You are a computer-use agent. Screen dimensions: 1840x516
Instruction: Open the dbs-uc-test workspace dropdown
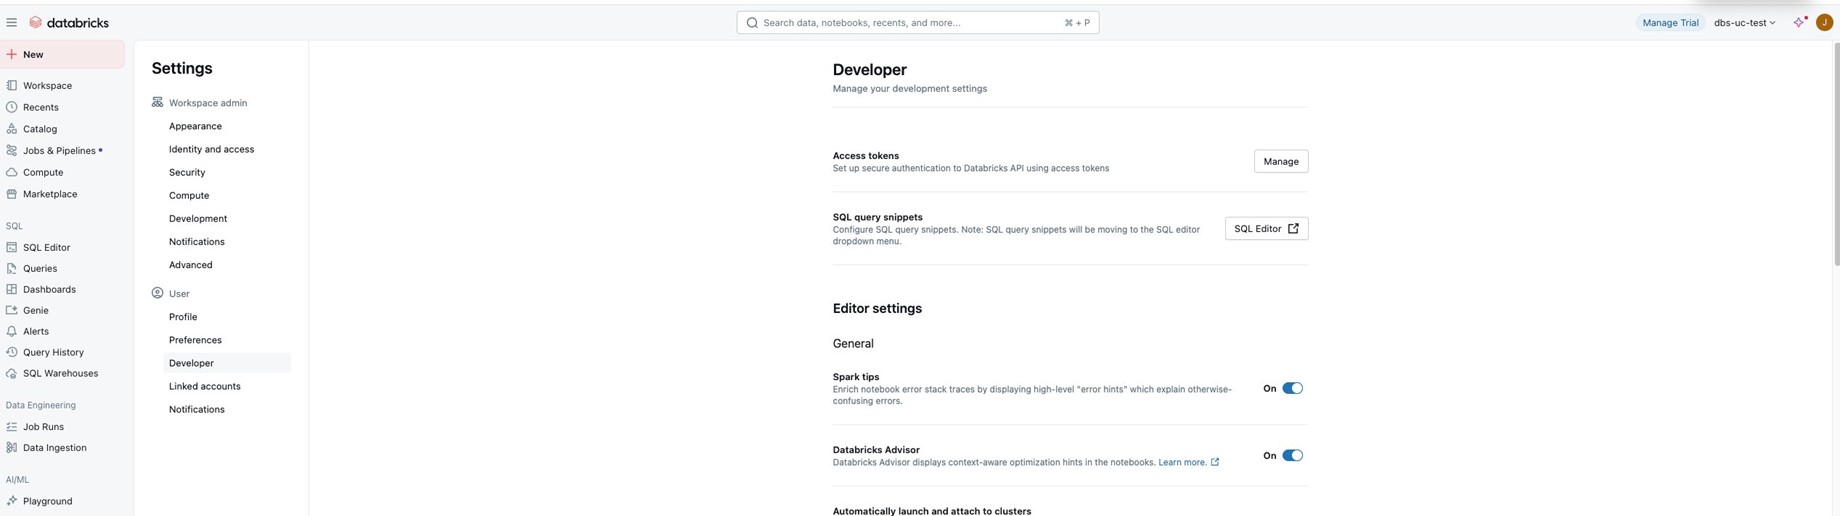tap(1744, 22)
